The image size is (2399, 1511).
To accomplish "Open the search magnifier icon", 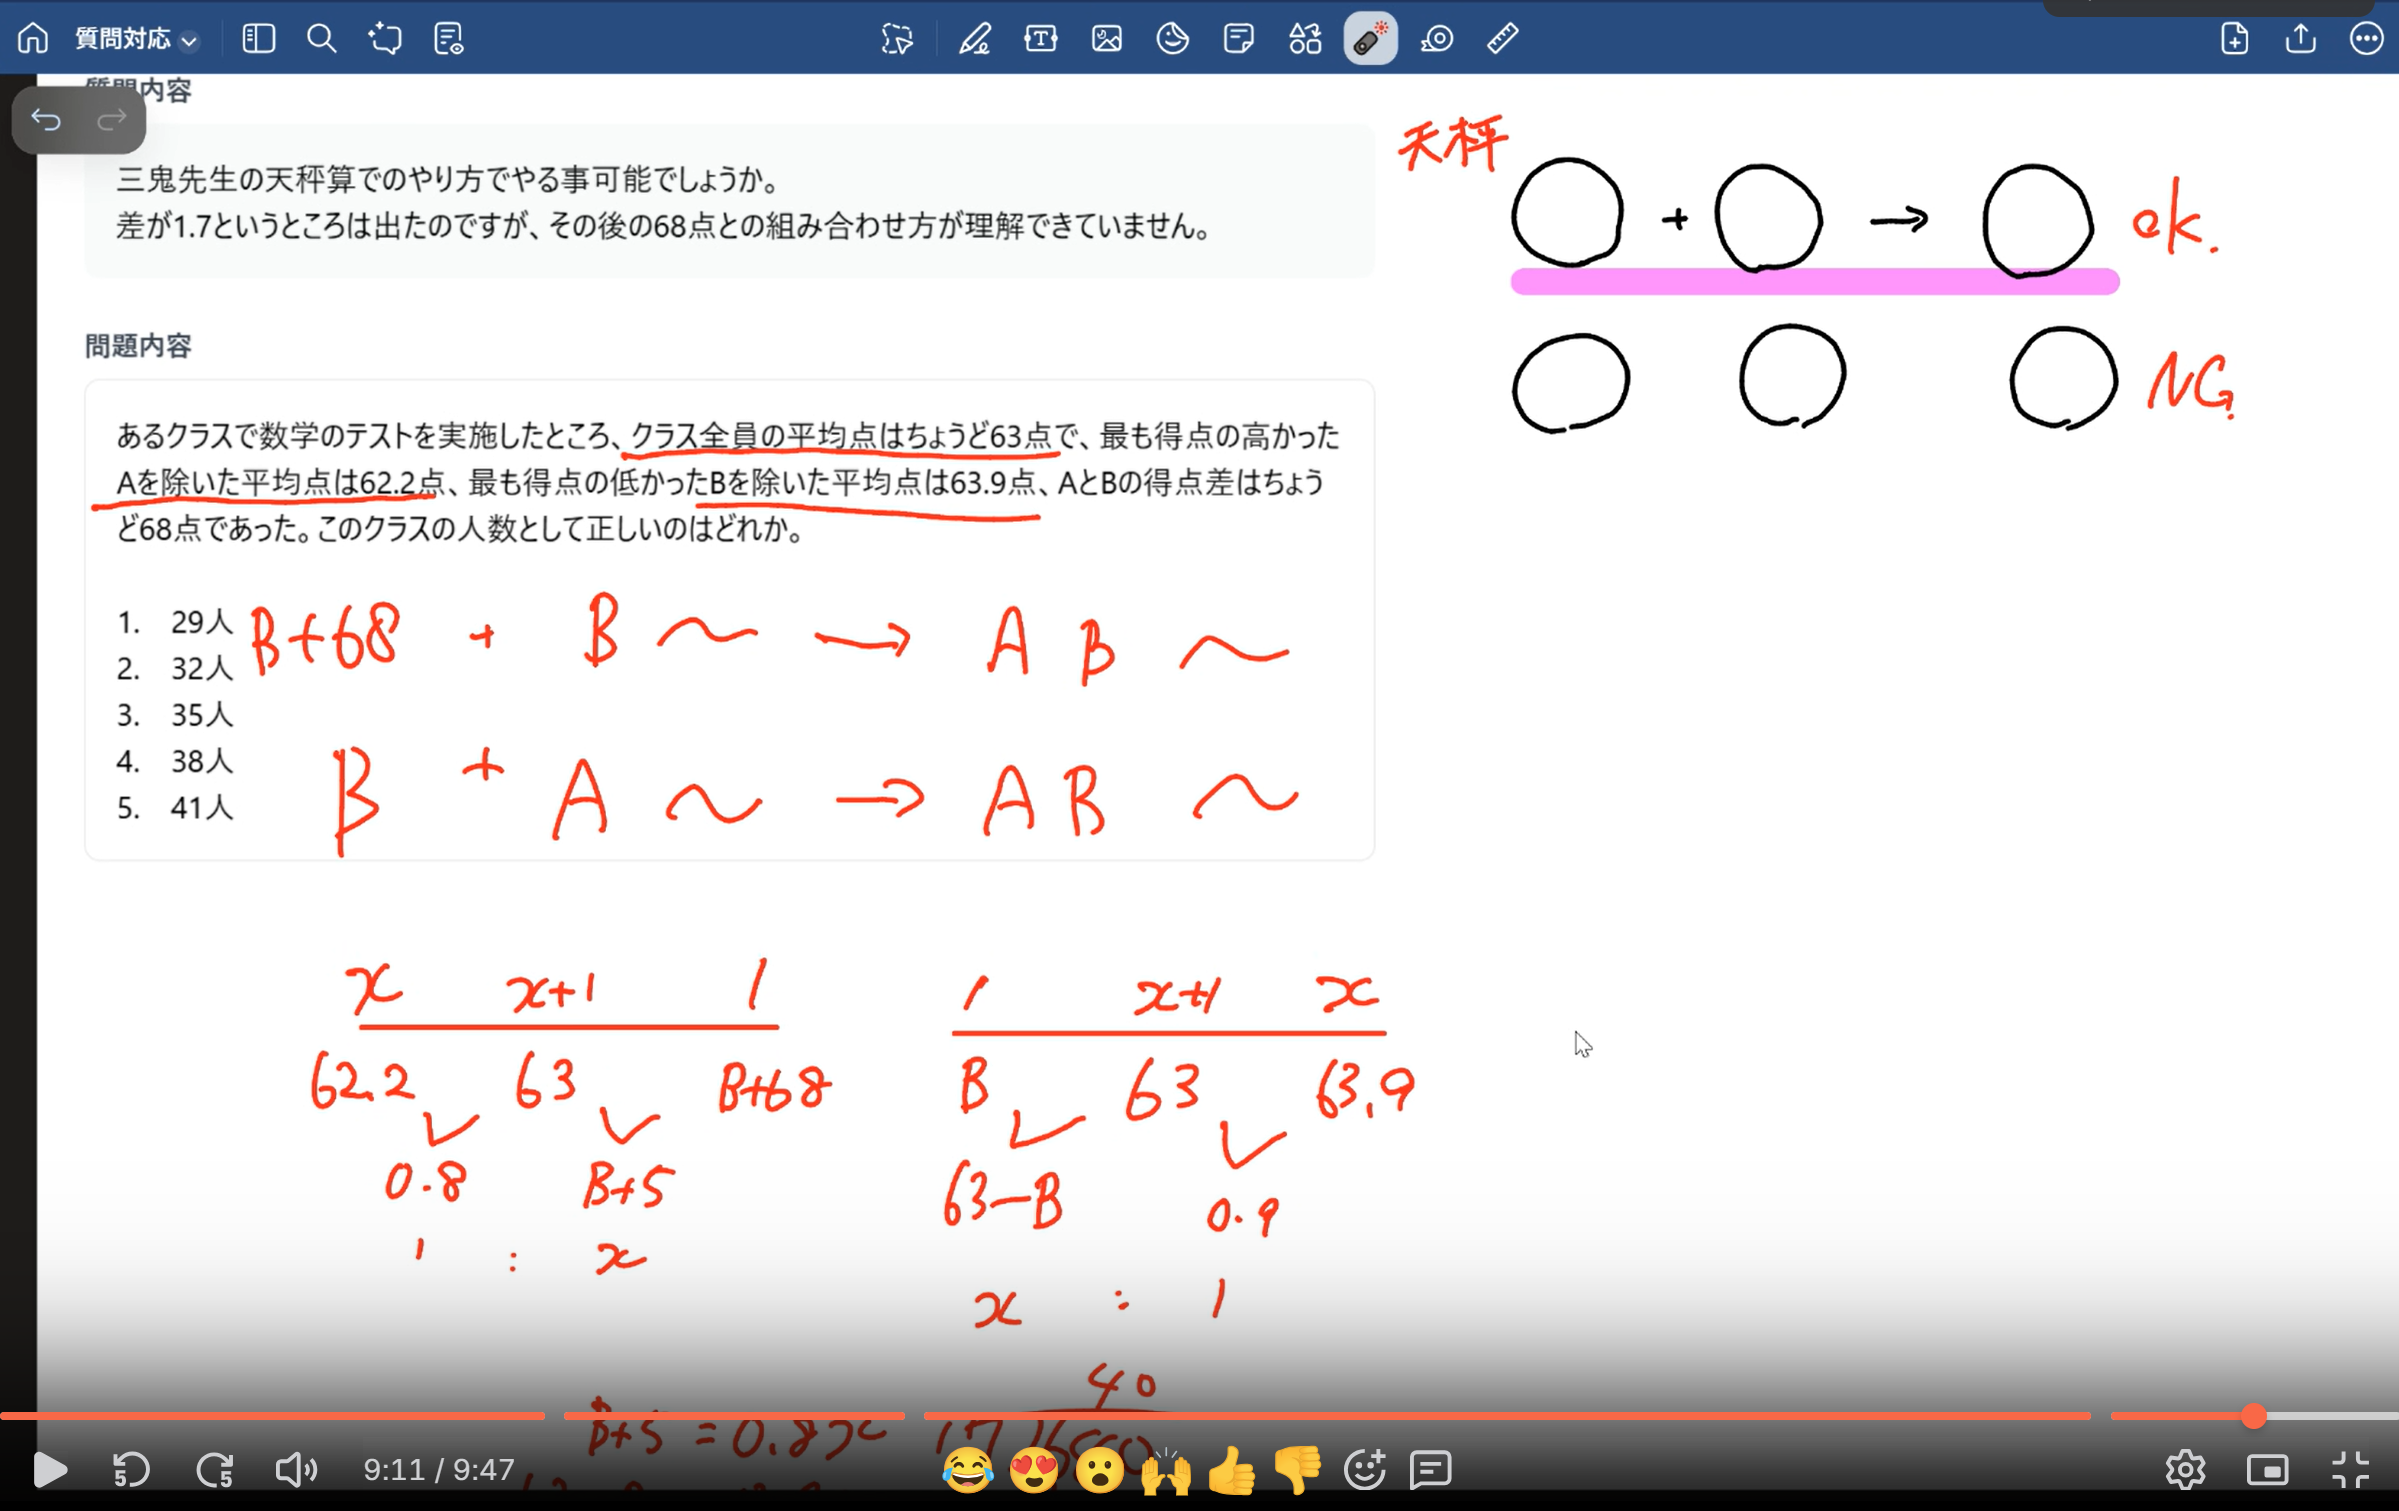I will (x=321, y=39).
